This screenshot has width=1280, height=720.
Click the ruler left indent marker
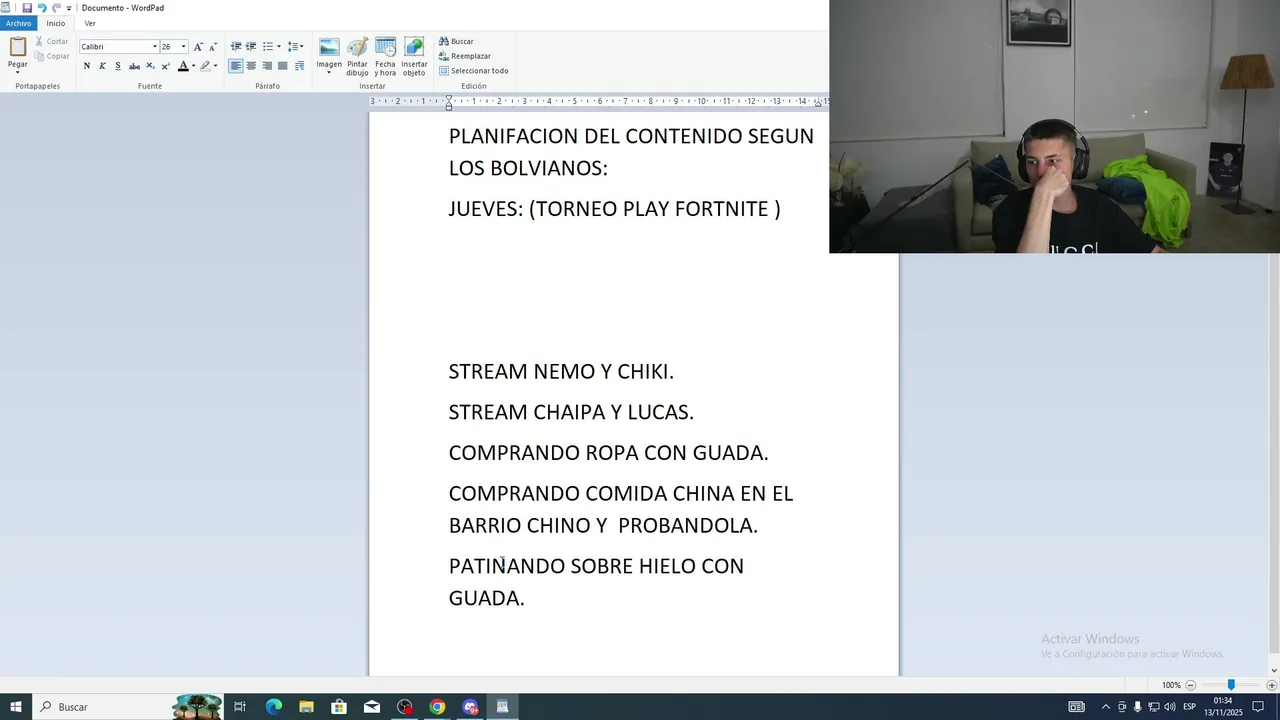pyautogui.click(x=448, y=105)
